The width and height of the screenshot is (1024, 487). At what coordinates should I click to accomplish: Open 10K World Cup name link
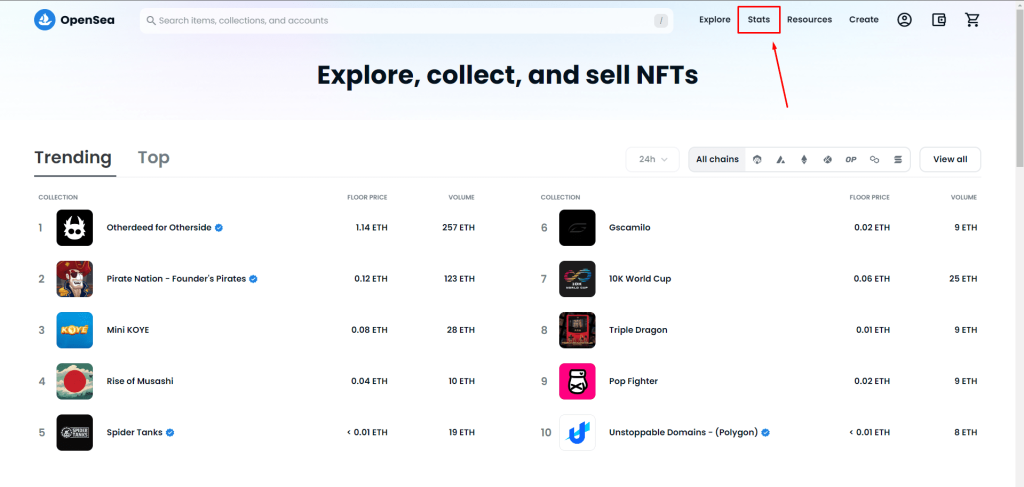click(x=640, y=279)
